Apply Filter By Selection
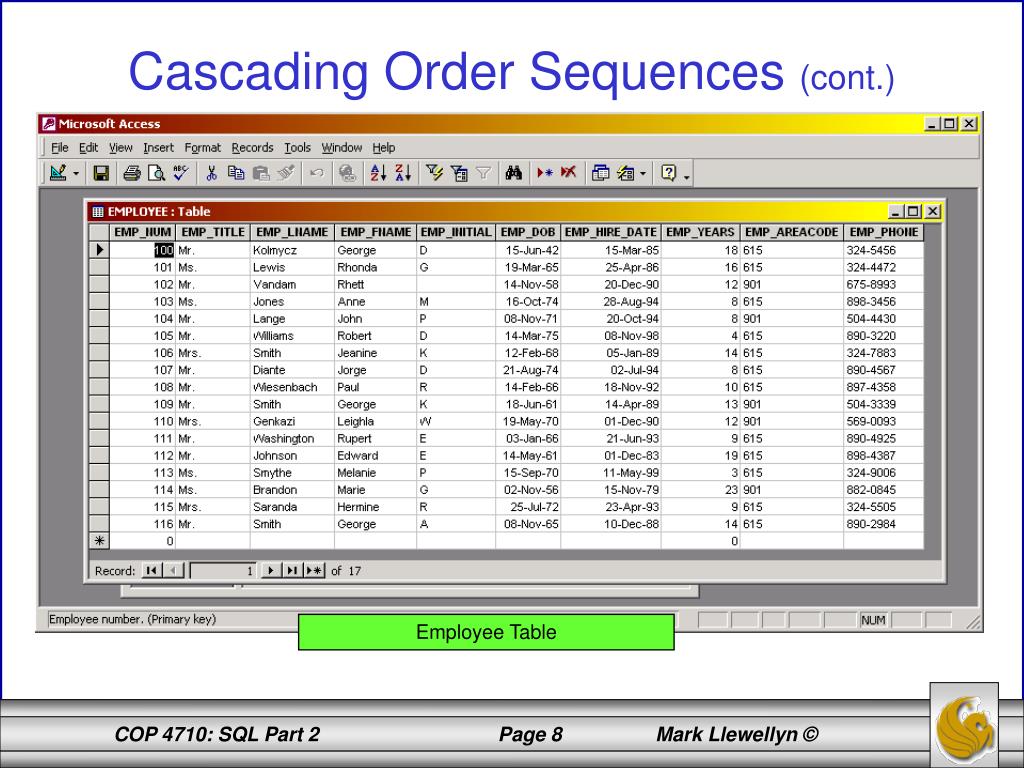Image resolution: width=1024 pixels, height=768 pixels. [x=434, y=173]
